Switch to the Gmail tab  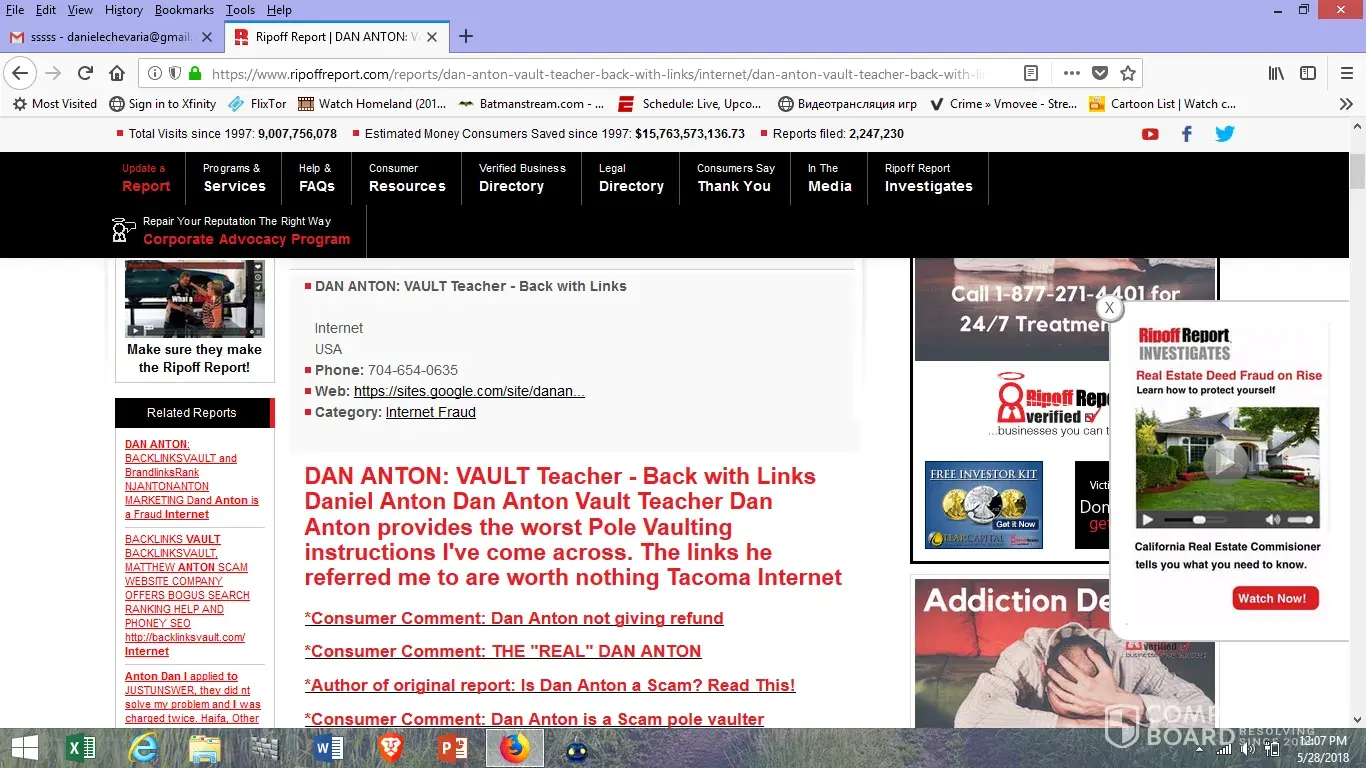110,37
